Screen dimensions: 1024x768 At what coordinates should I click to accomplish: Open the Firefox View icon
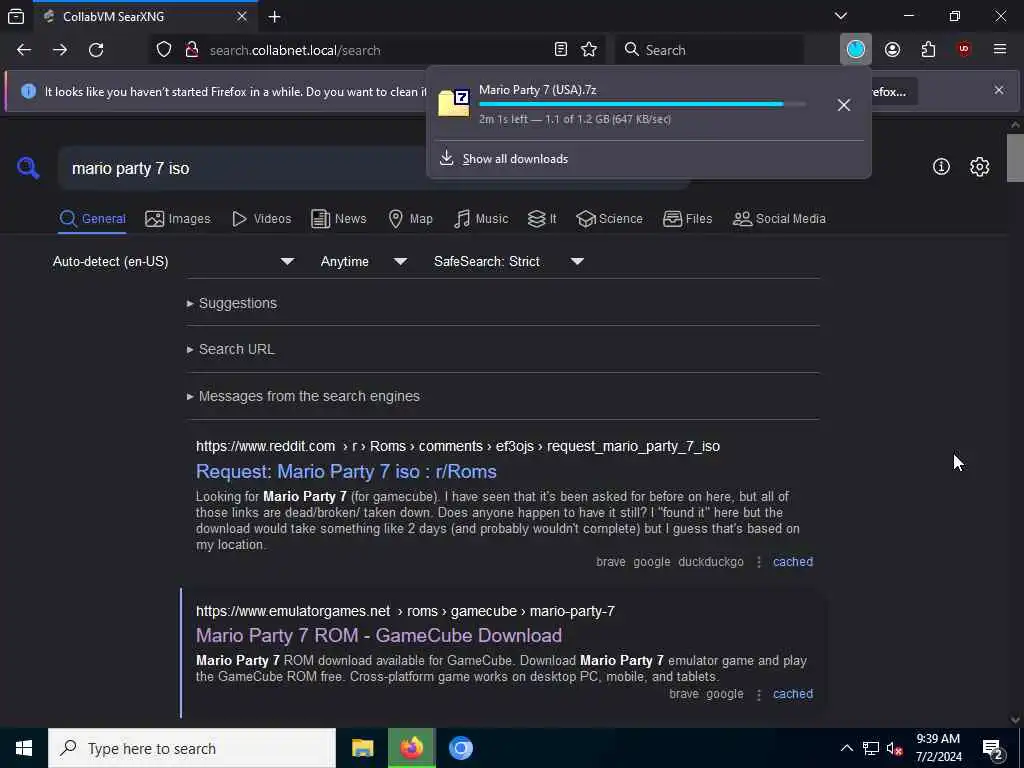point(16,16)
